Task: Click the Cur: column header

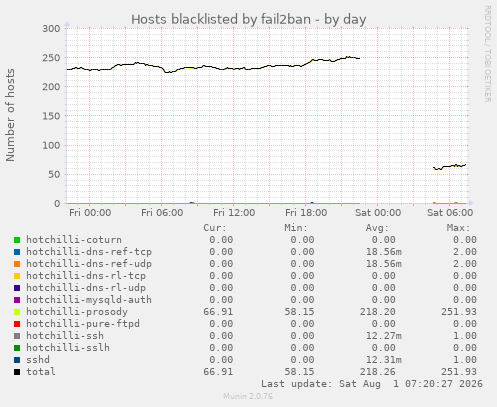Action: (215, 228)
